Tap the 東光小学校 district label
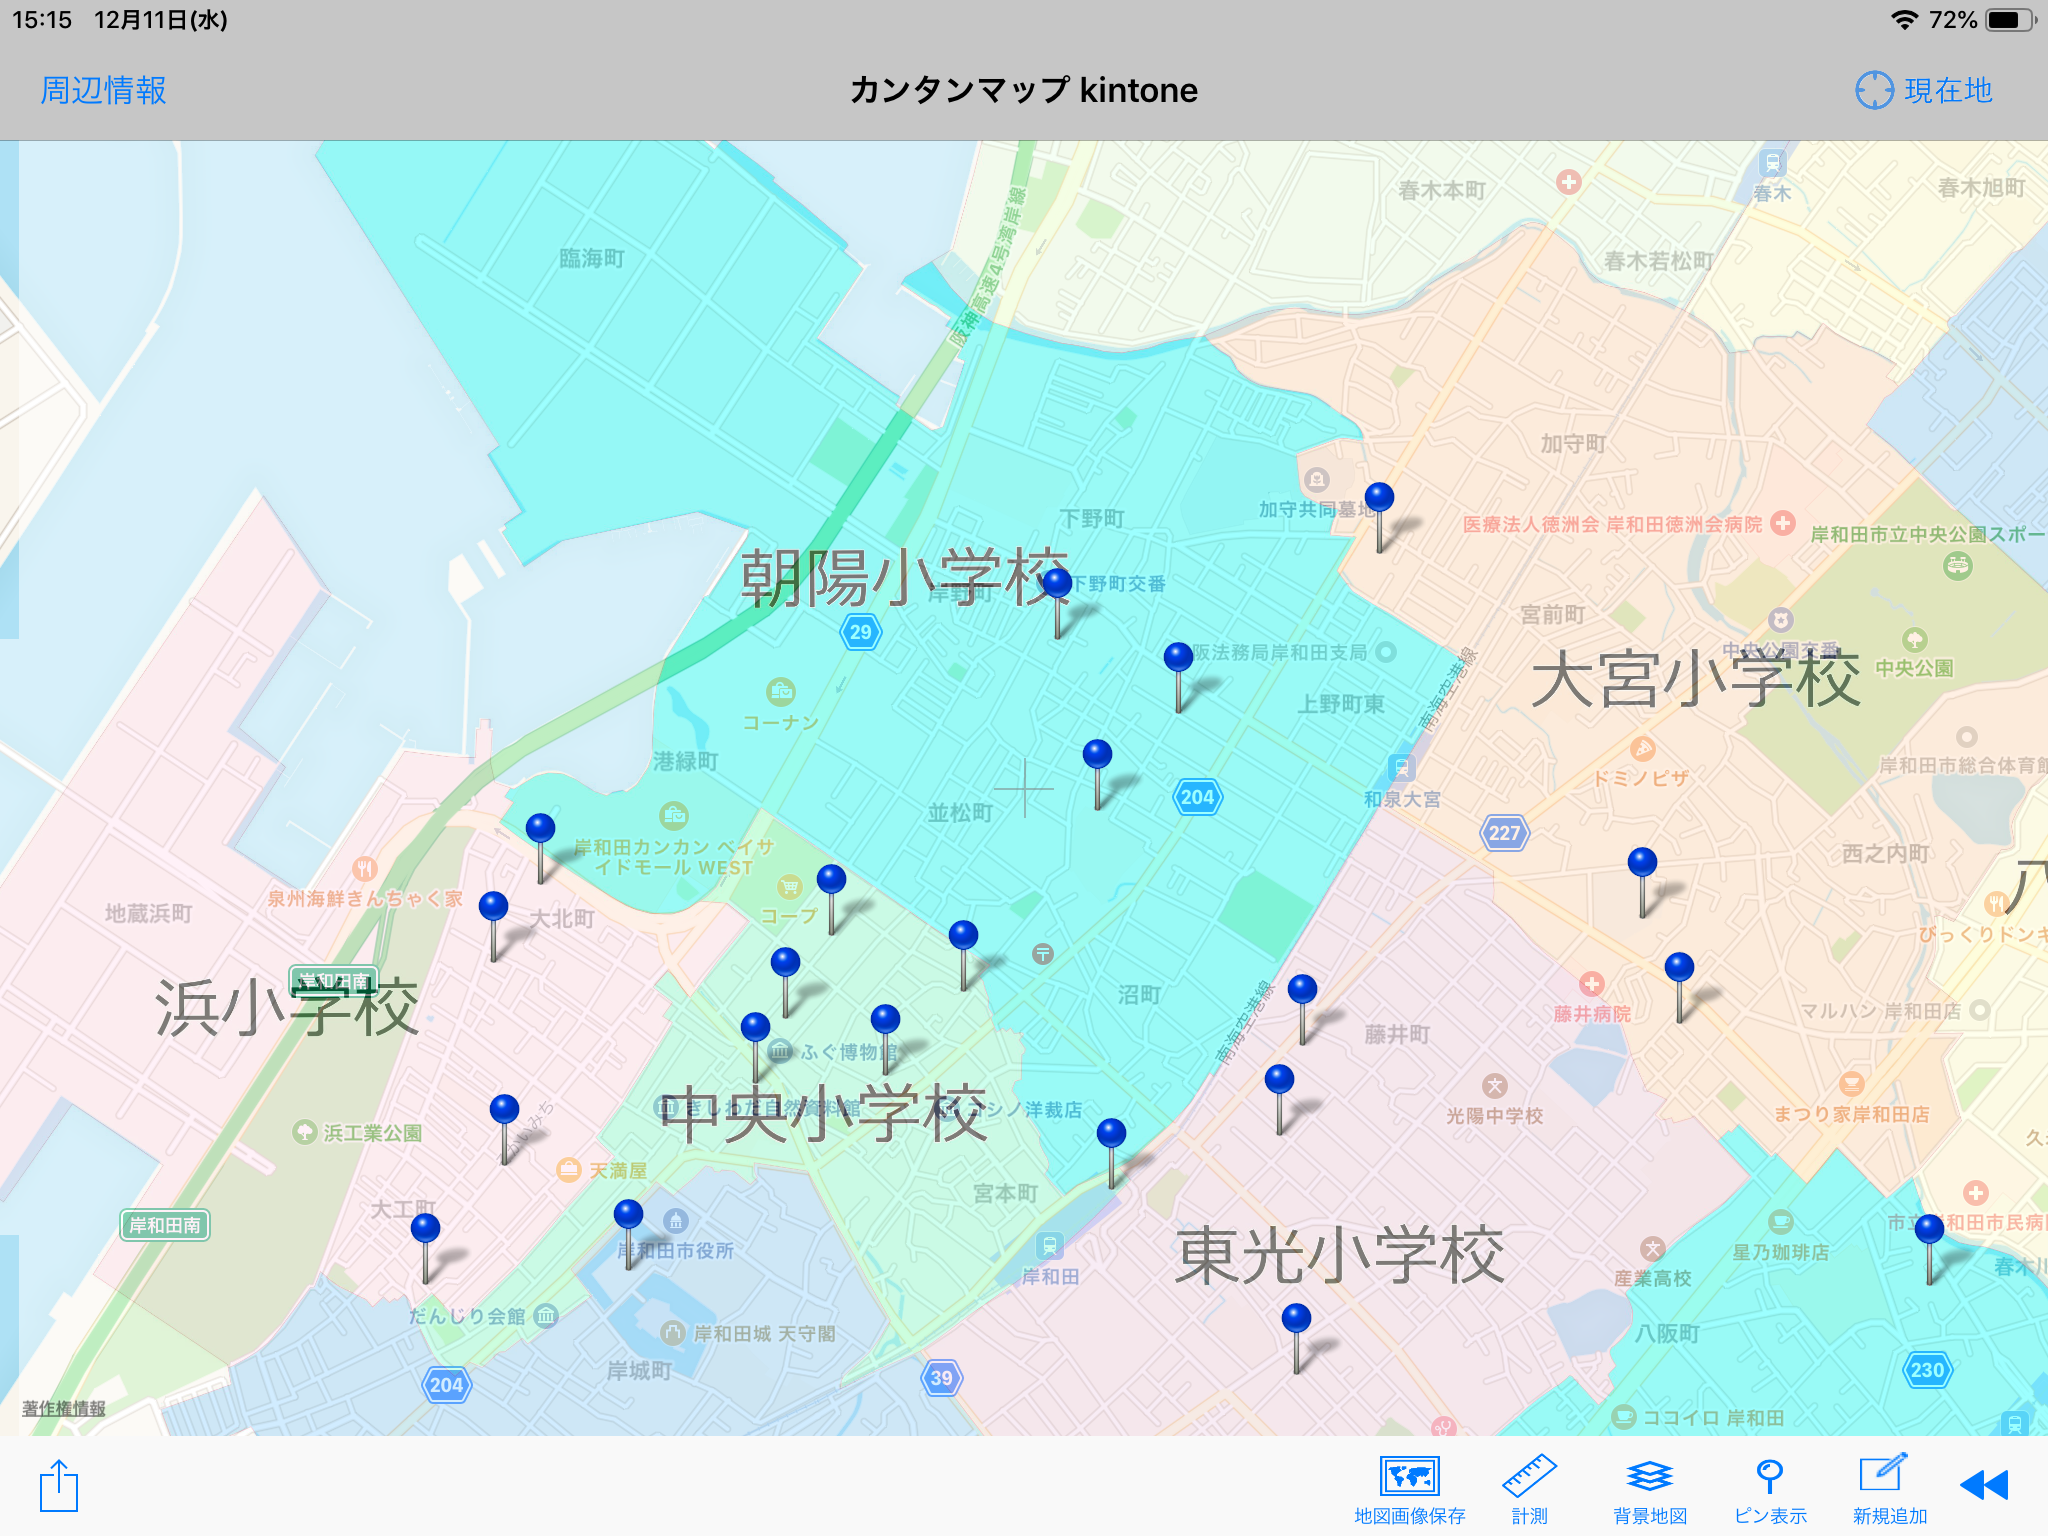Image resolution: width=2048 pixels, height=1536 pixels. (x=1339, y=1255)
